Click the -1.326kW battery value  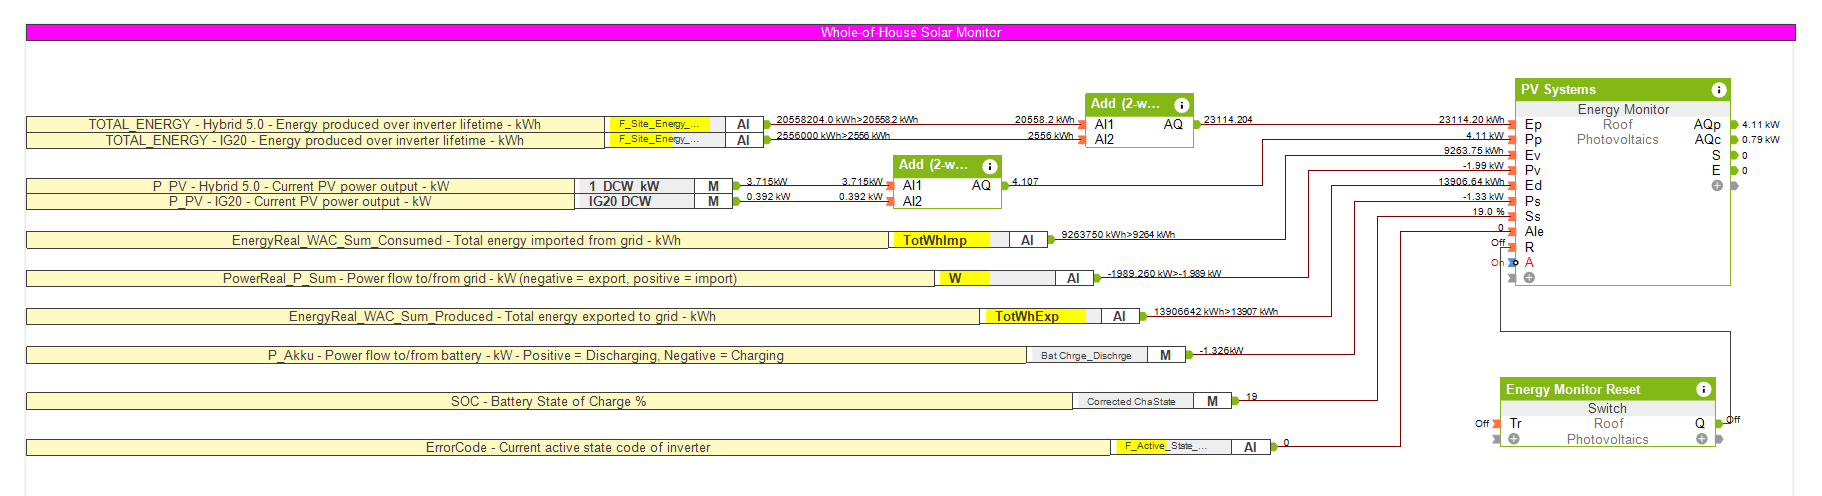(x=1220, y=350)
